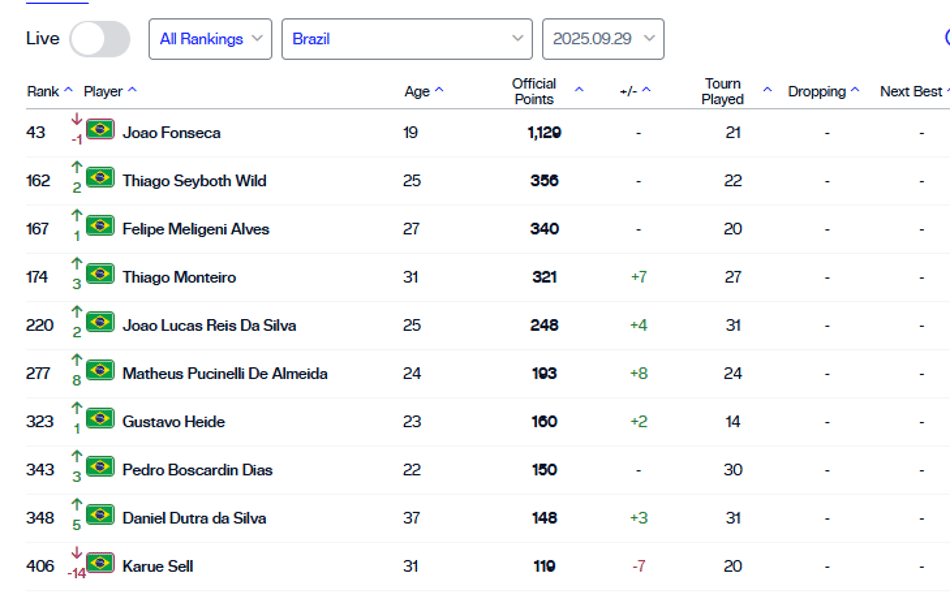Expand the 2025.09.29 date dropdown
950x603 pixels.
[x=603, y=39]
